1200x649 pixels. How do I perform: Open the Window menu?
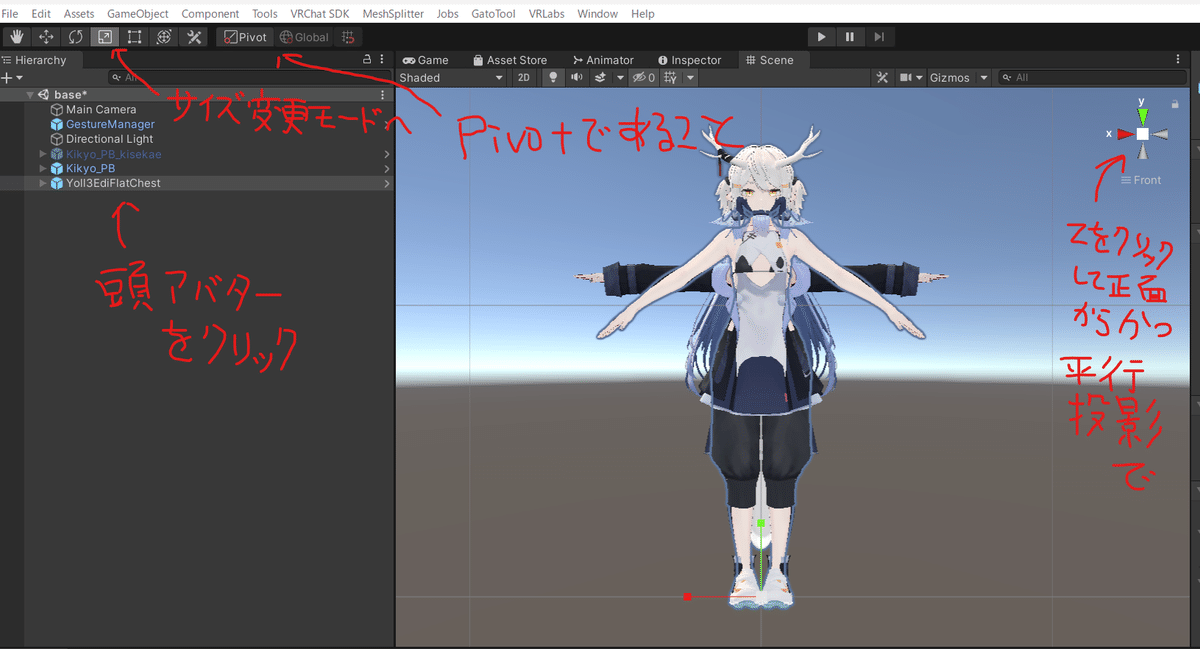(598, 14)
